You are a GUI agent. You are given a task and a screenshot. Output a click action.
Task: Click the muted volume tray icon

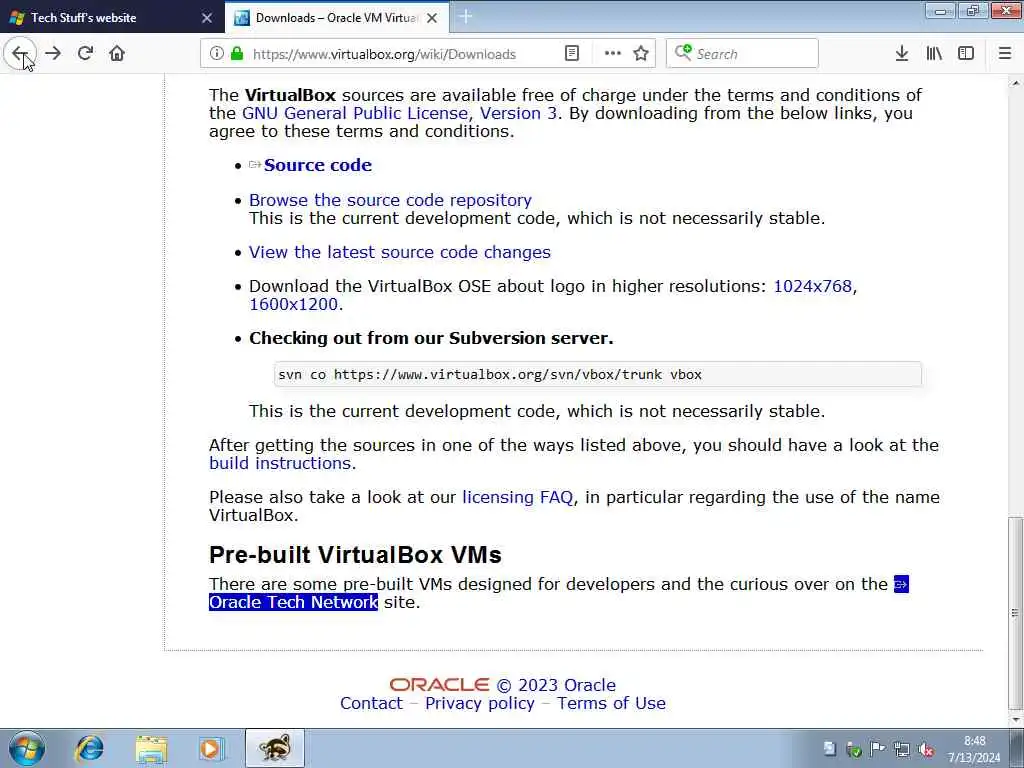(925, 749)
